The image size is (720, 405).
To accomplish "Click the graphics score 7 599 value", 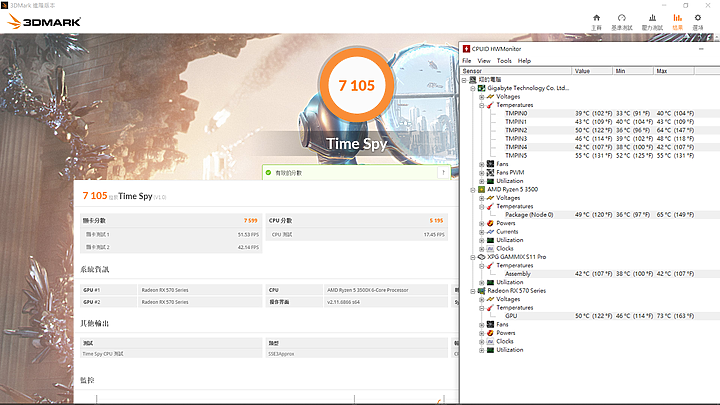I will tap(250, 221).
